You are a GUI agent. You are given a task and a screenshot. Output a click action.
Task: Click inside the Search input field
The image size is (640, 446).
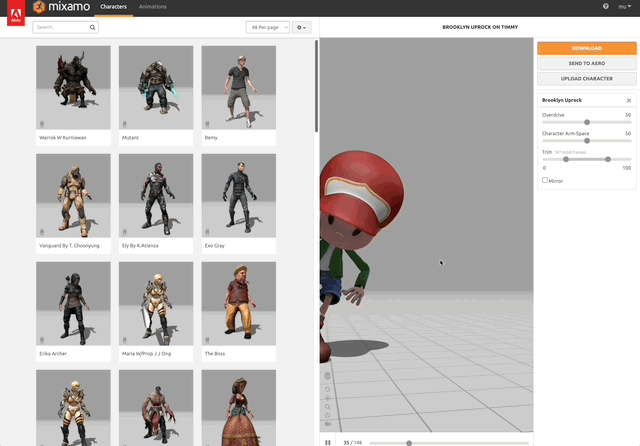65,27
